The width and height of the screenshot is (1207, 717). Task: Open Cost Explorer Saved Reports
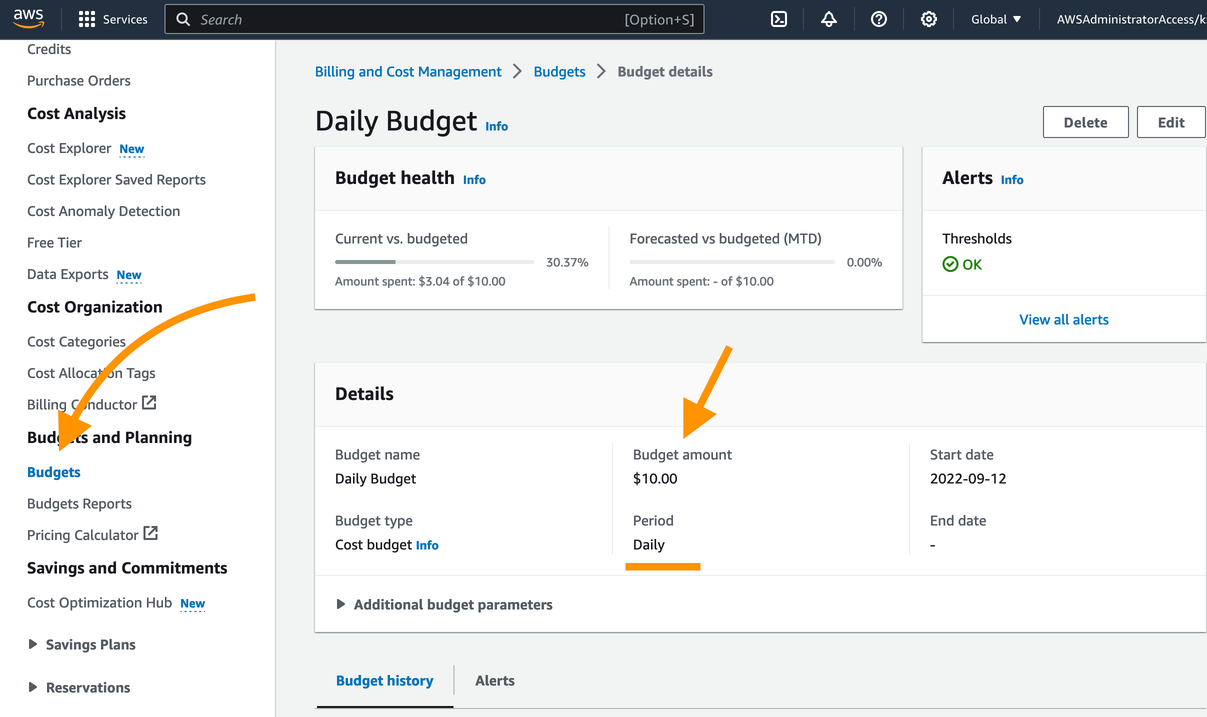pyautogui.click(x=116, y=180)
